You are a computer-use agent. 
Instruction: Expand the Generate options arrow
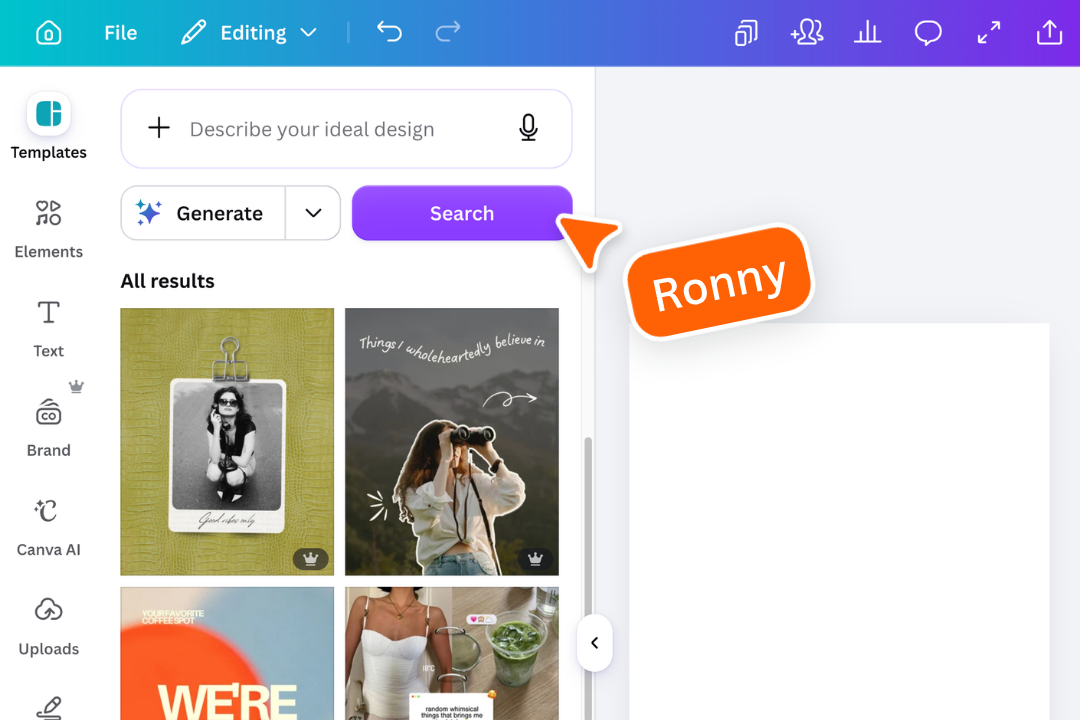[313, 213]
